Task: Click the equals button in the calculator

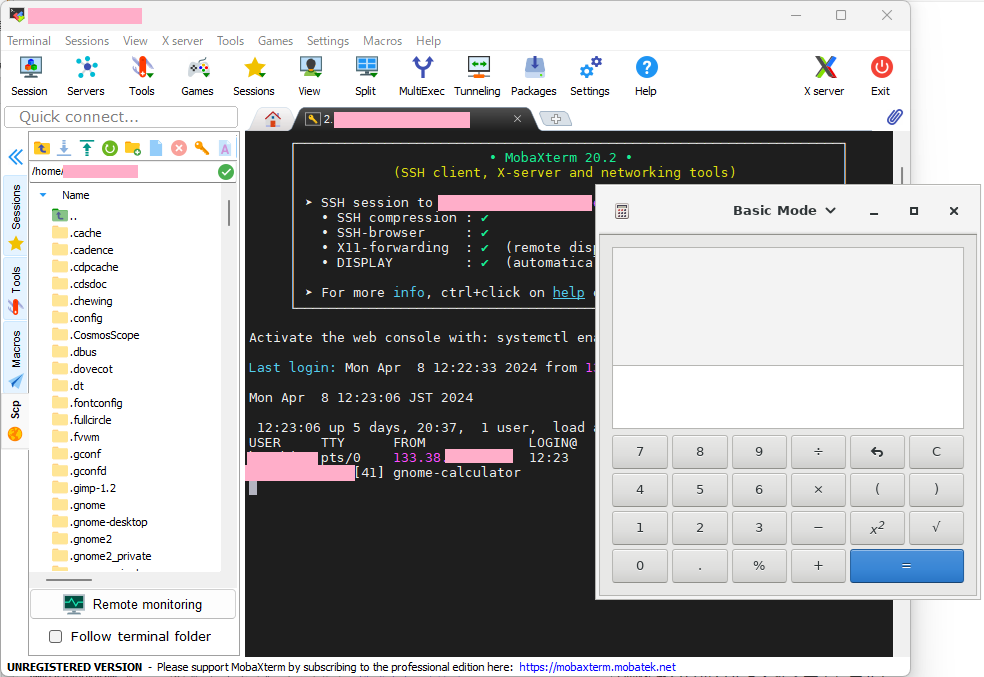Action: tap(907, 566)
